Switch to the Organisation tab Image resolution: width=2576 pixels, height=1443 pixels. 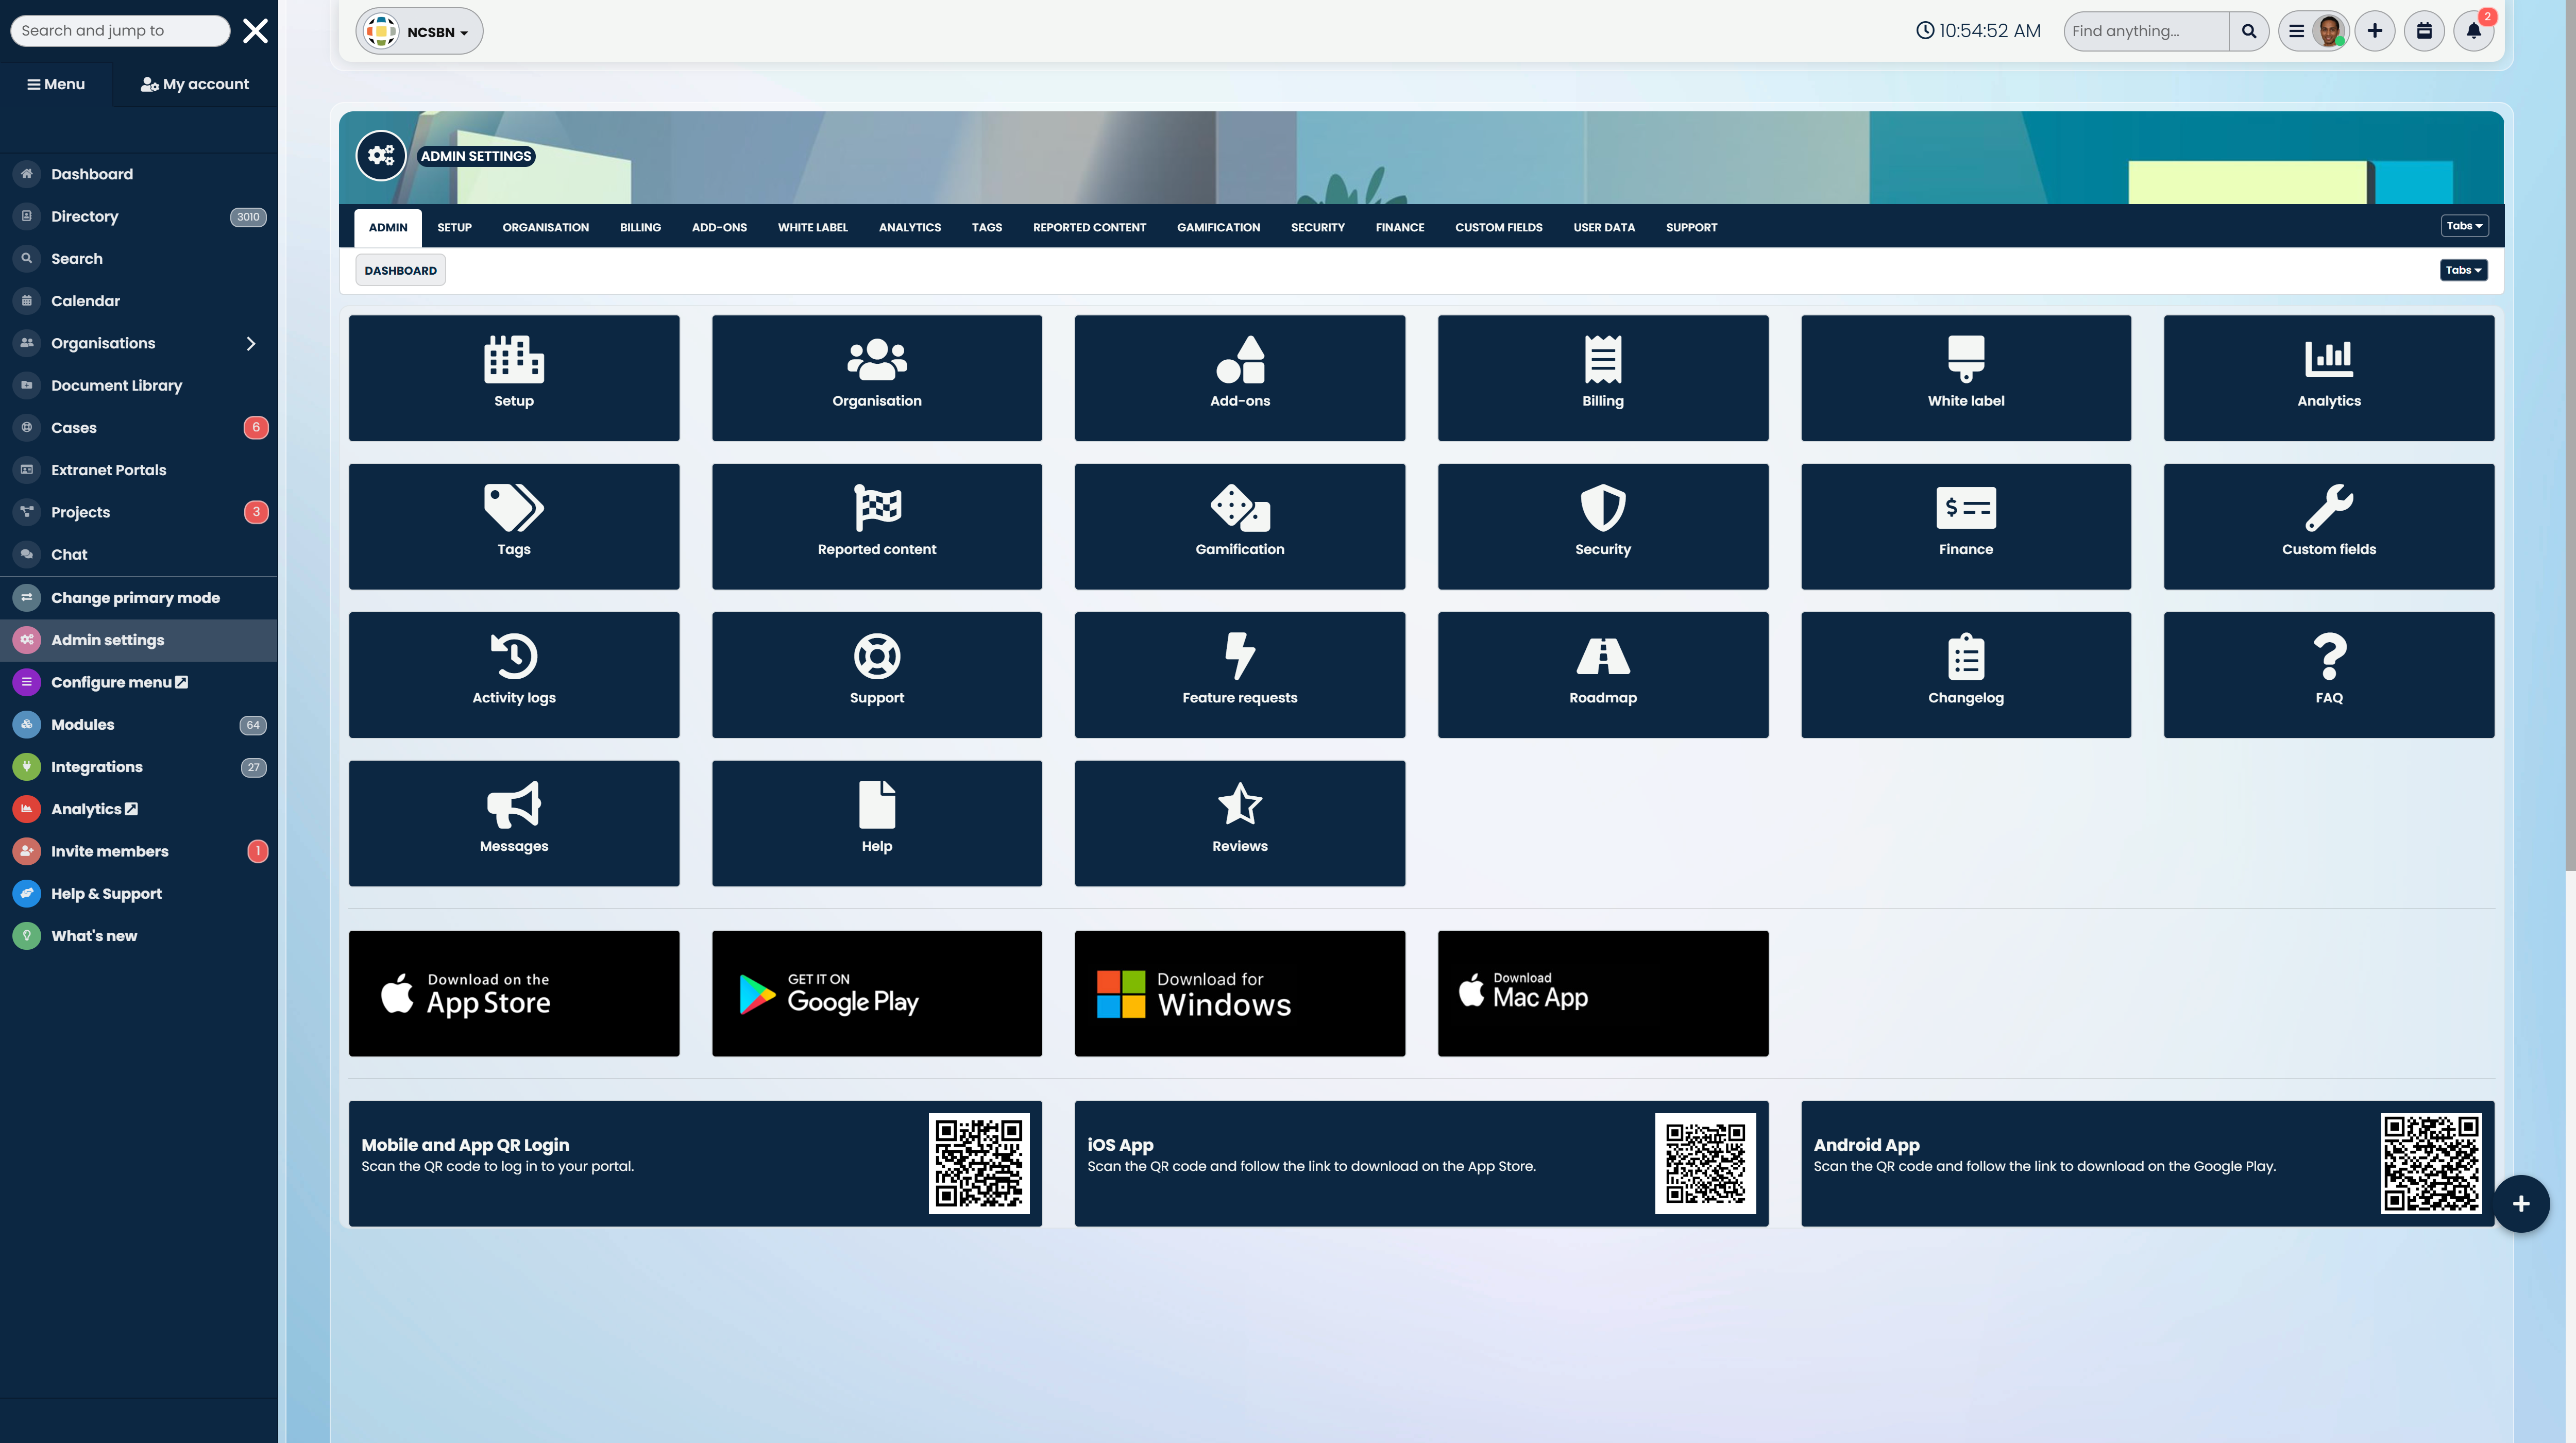[545, 227]
